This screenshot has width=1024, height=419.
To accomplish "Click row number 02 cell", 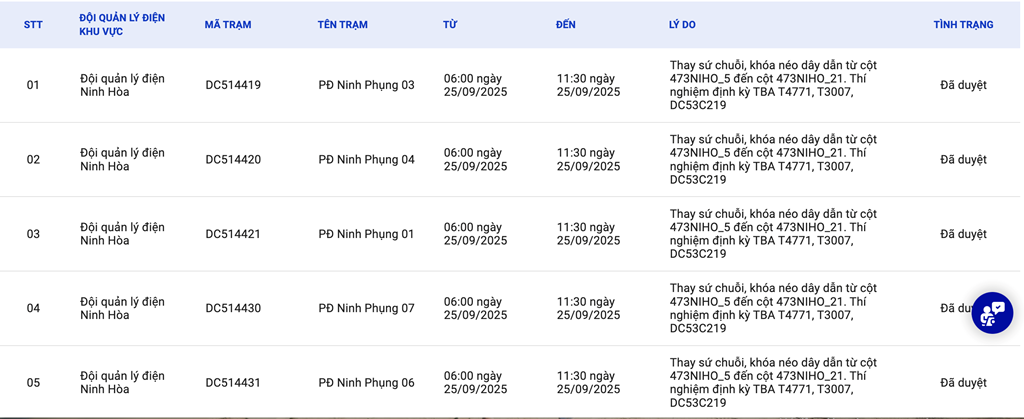I will click(33, 160).
